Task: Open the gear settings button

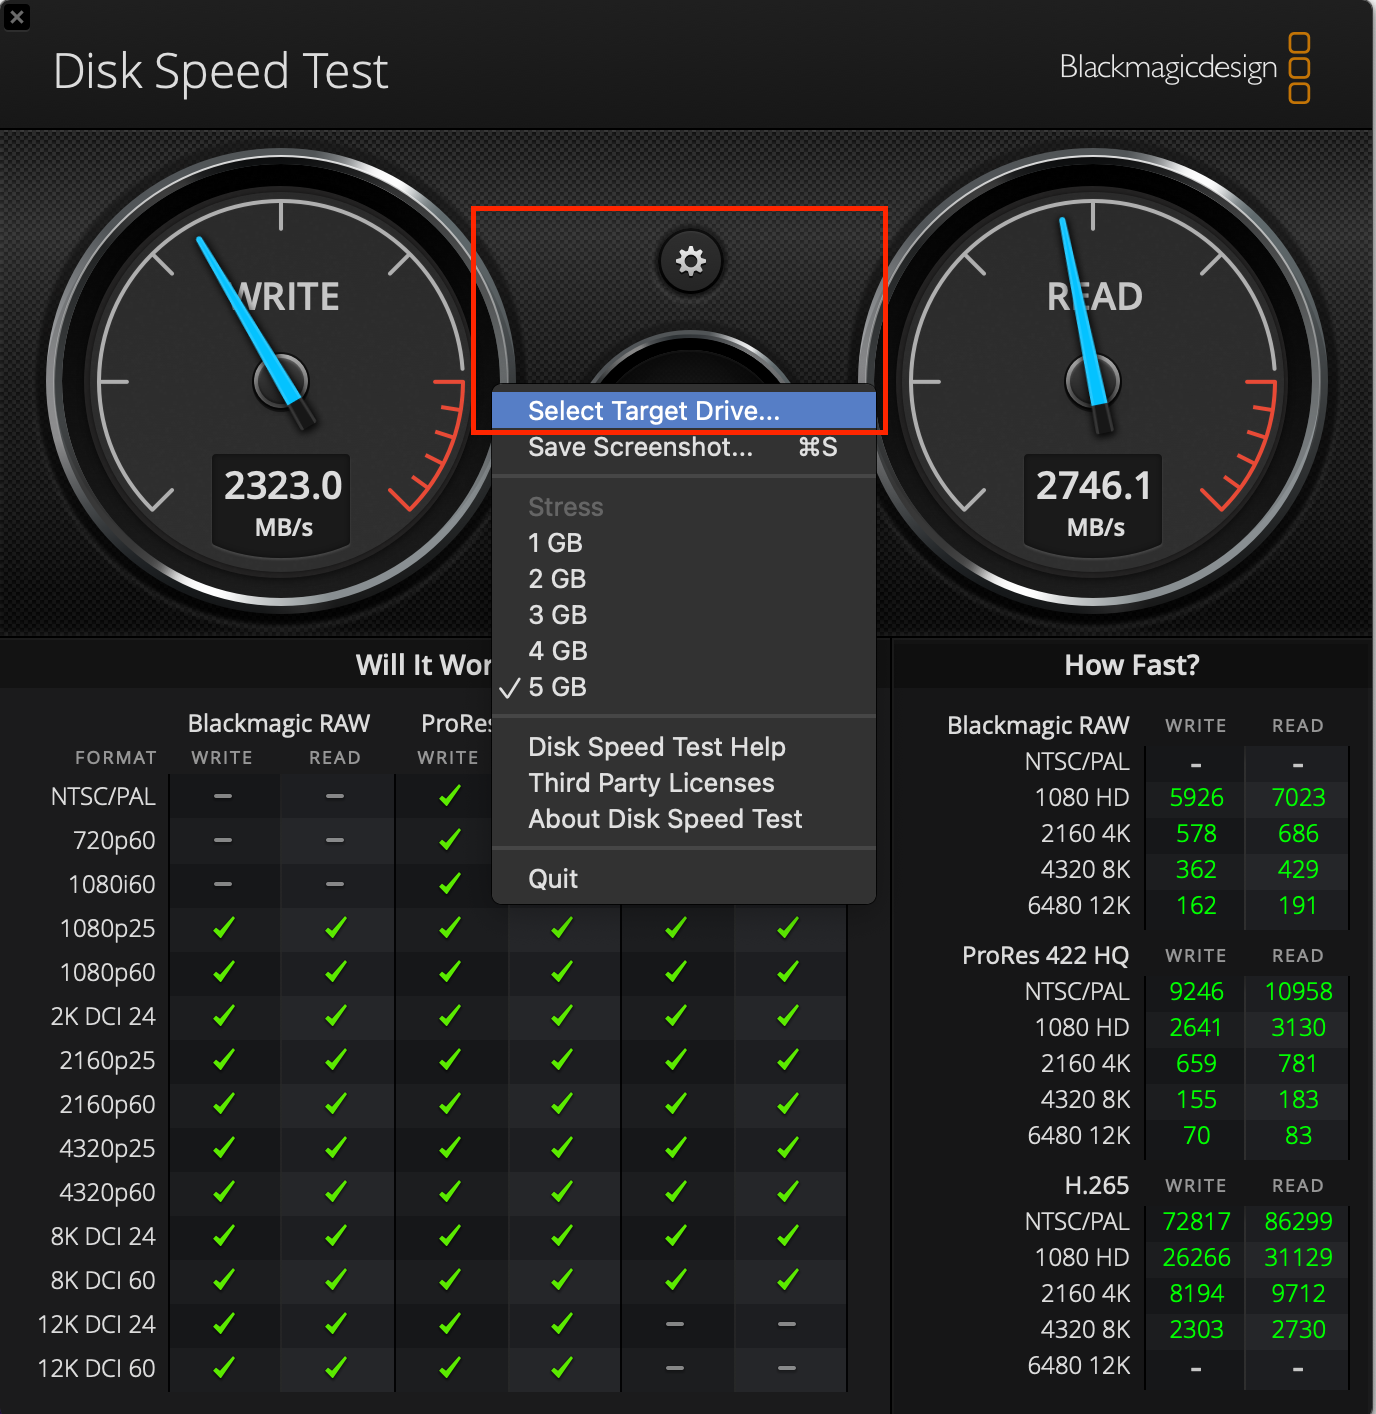Action: click(x=691, y=262)
